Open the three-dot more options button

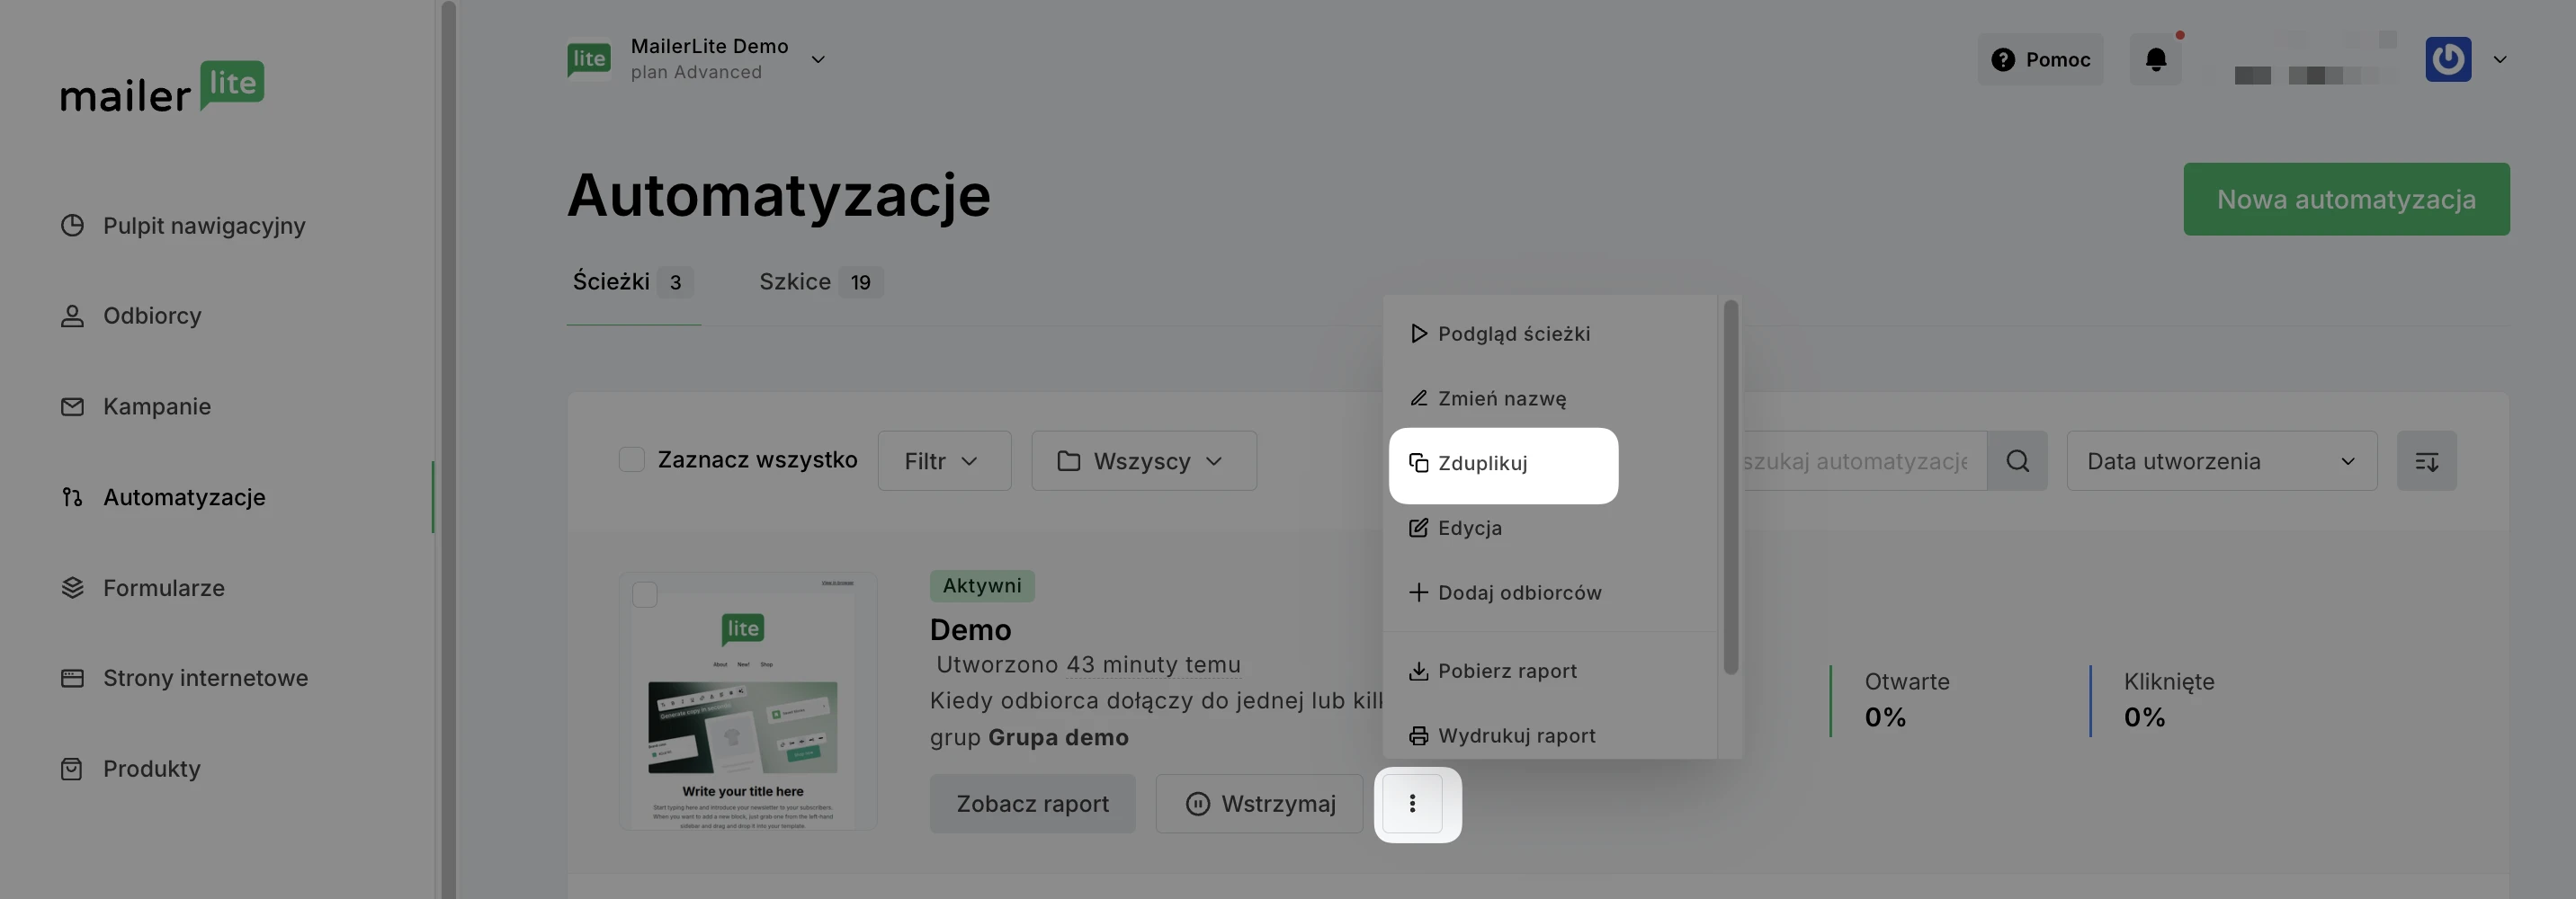coord(1412,804)
